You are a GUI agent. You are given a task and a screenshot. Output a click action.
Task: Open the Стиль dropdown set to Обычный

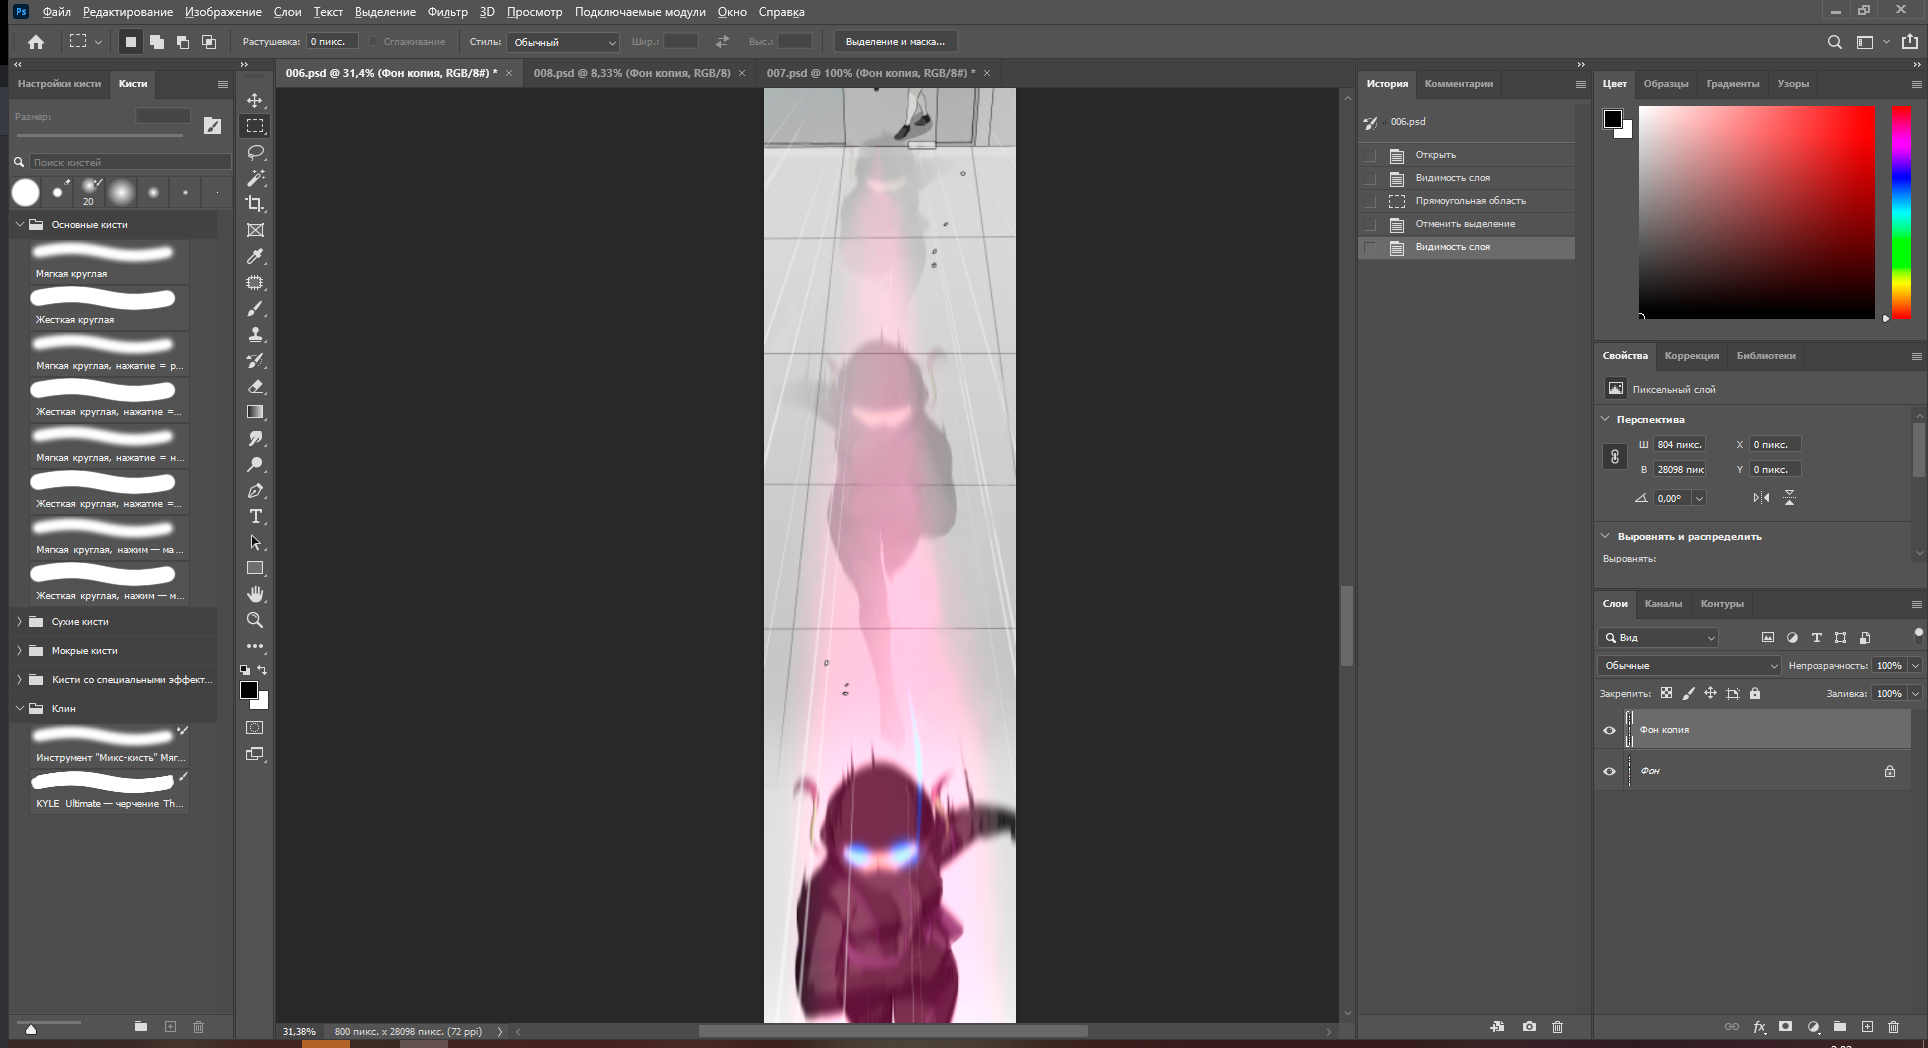pyautogui.click(x=564, y=42)
